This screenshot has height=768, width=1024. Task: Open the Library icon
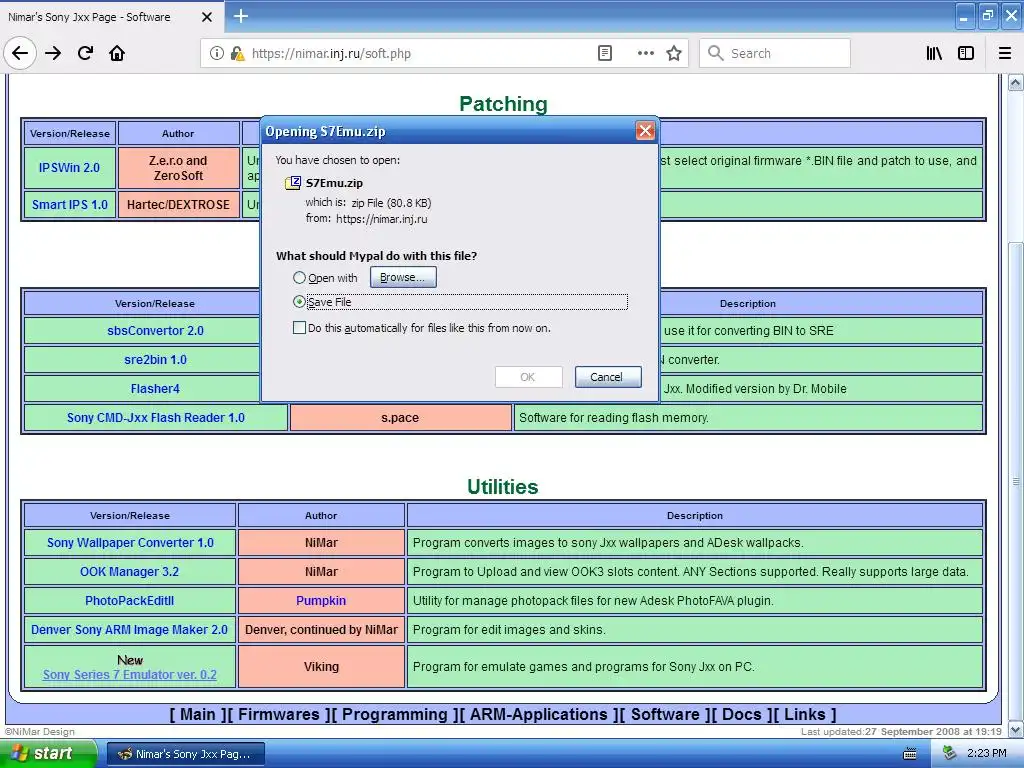[934, 54]
